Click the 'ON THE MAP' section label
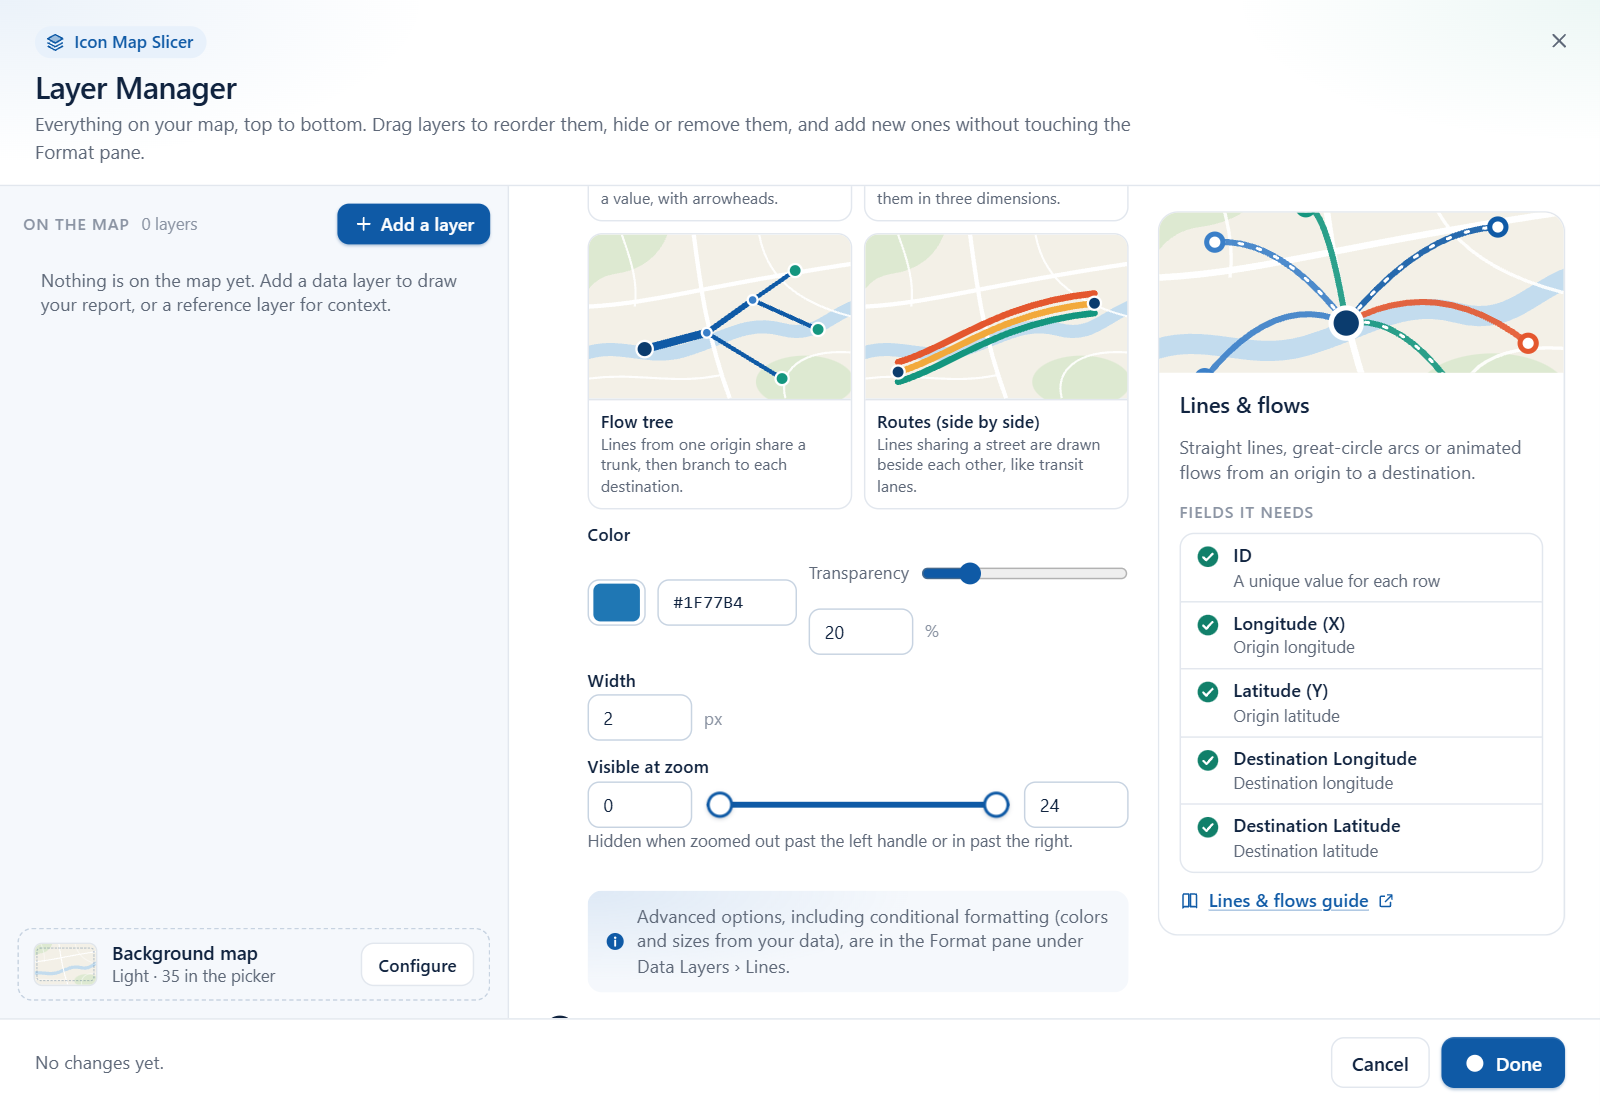Screen dimensions: 1600x1105 click(76, 224)
